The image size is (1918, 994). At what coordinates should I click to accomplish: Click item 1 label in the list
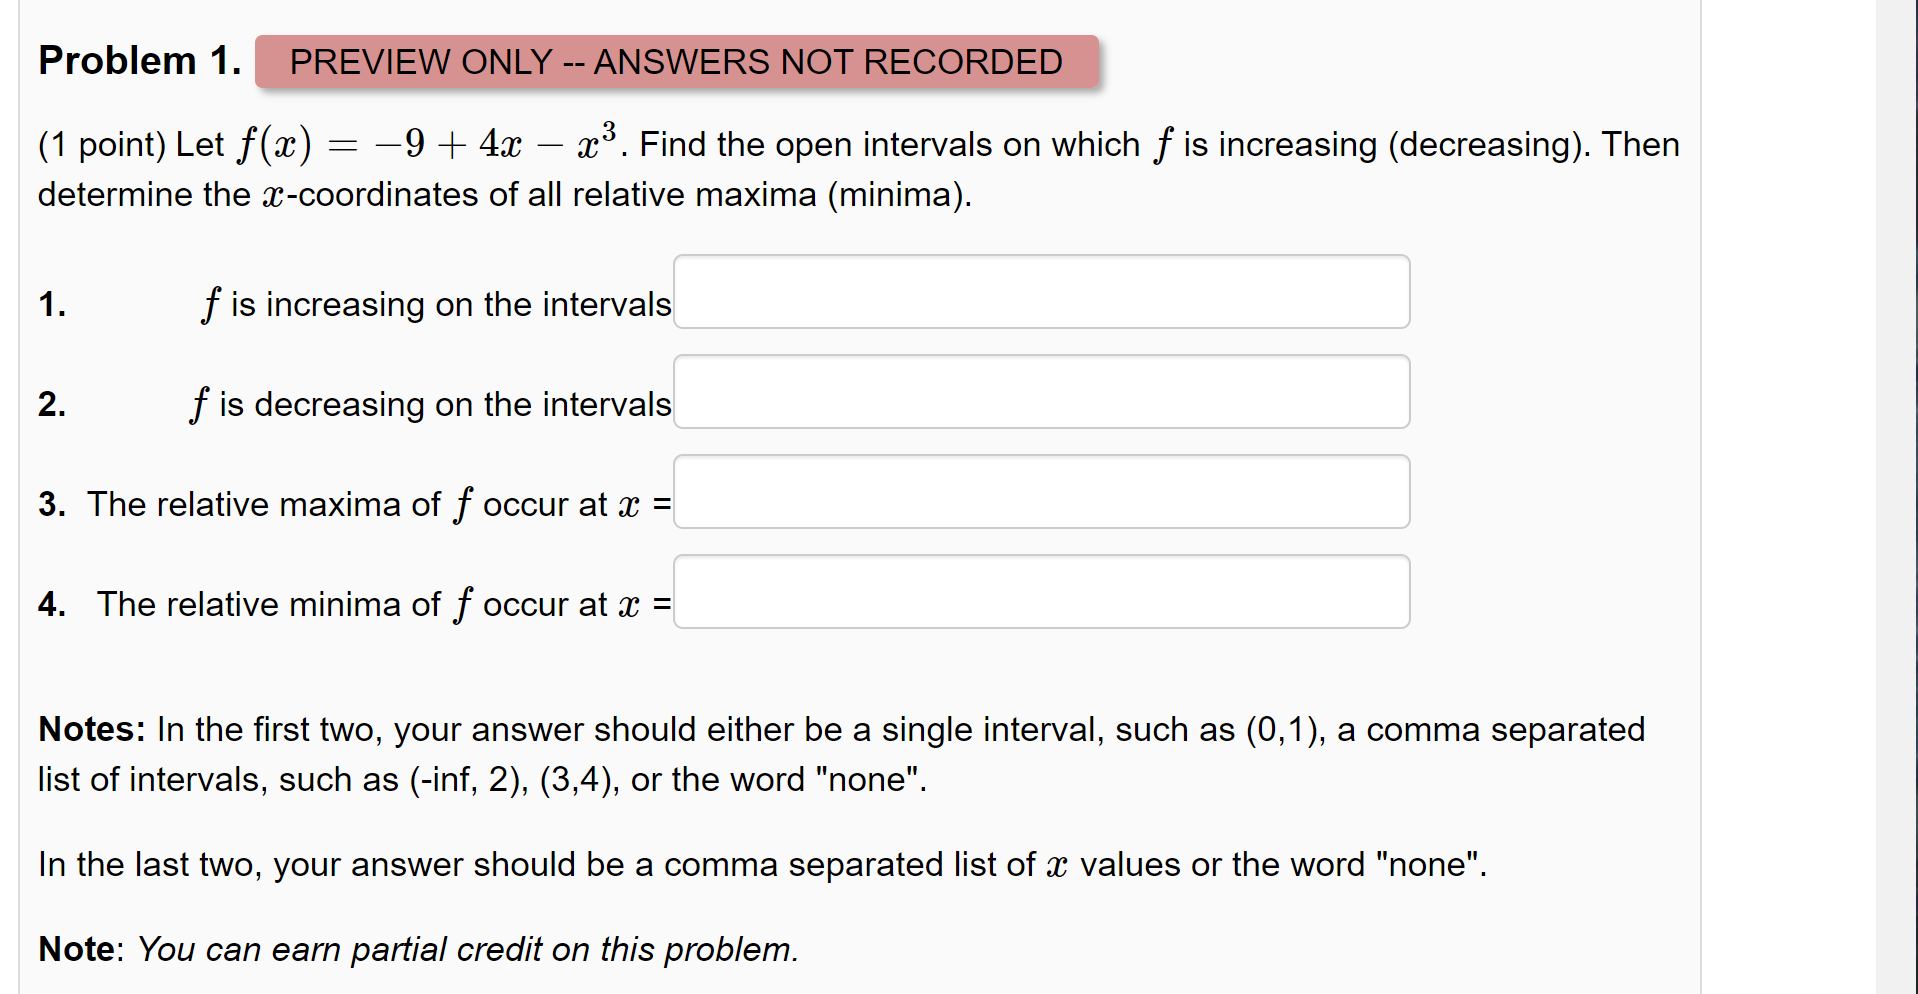click(51, 304)
